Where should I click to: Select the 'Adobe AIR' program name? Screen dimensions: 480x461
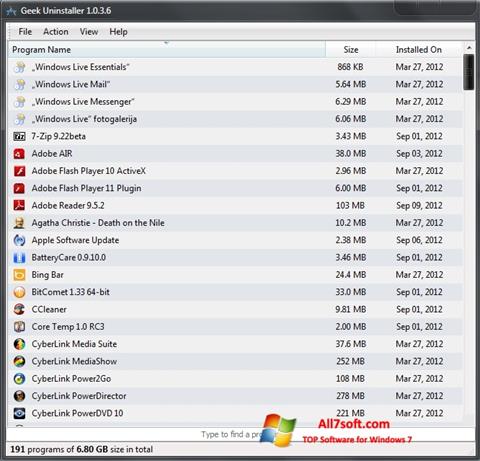tap(52, 154)
